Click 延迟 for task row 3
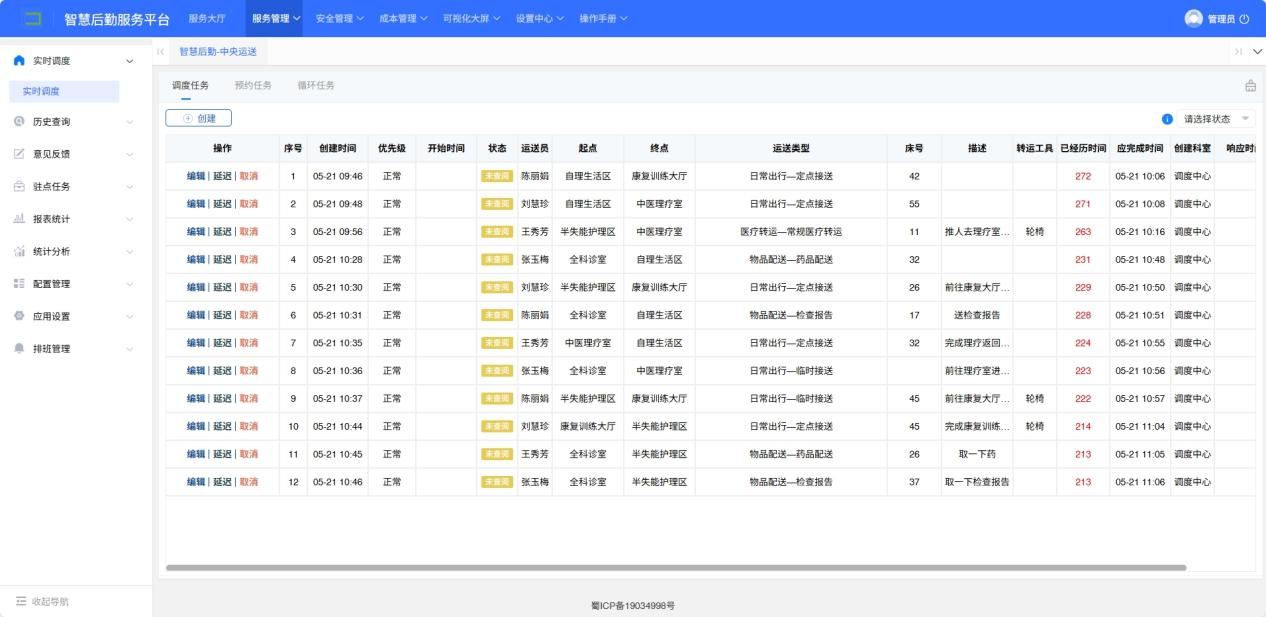Viewport: 1266px width, 617px height. 222,231
